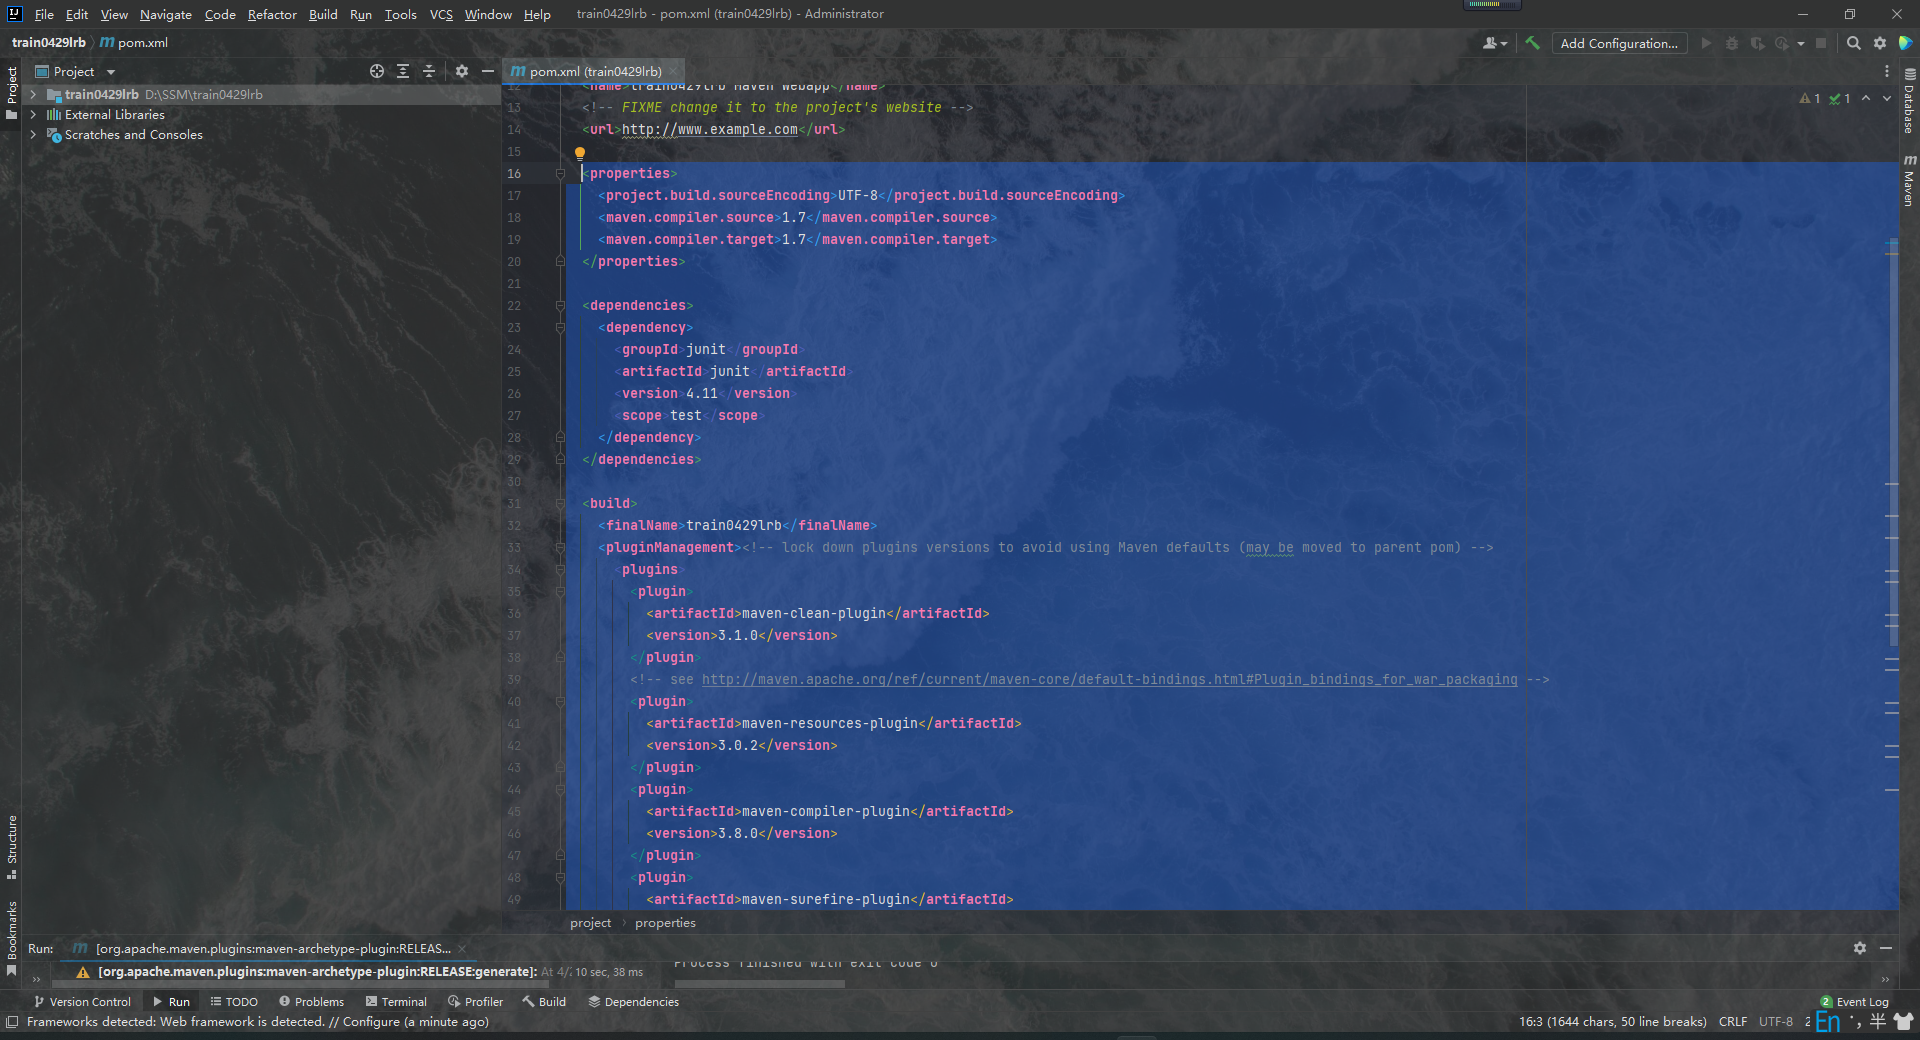
Task: Click the maven.apache.org default-bindings link
Action: pyautogui.click(x=1109, y=679)
